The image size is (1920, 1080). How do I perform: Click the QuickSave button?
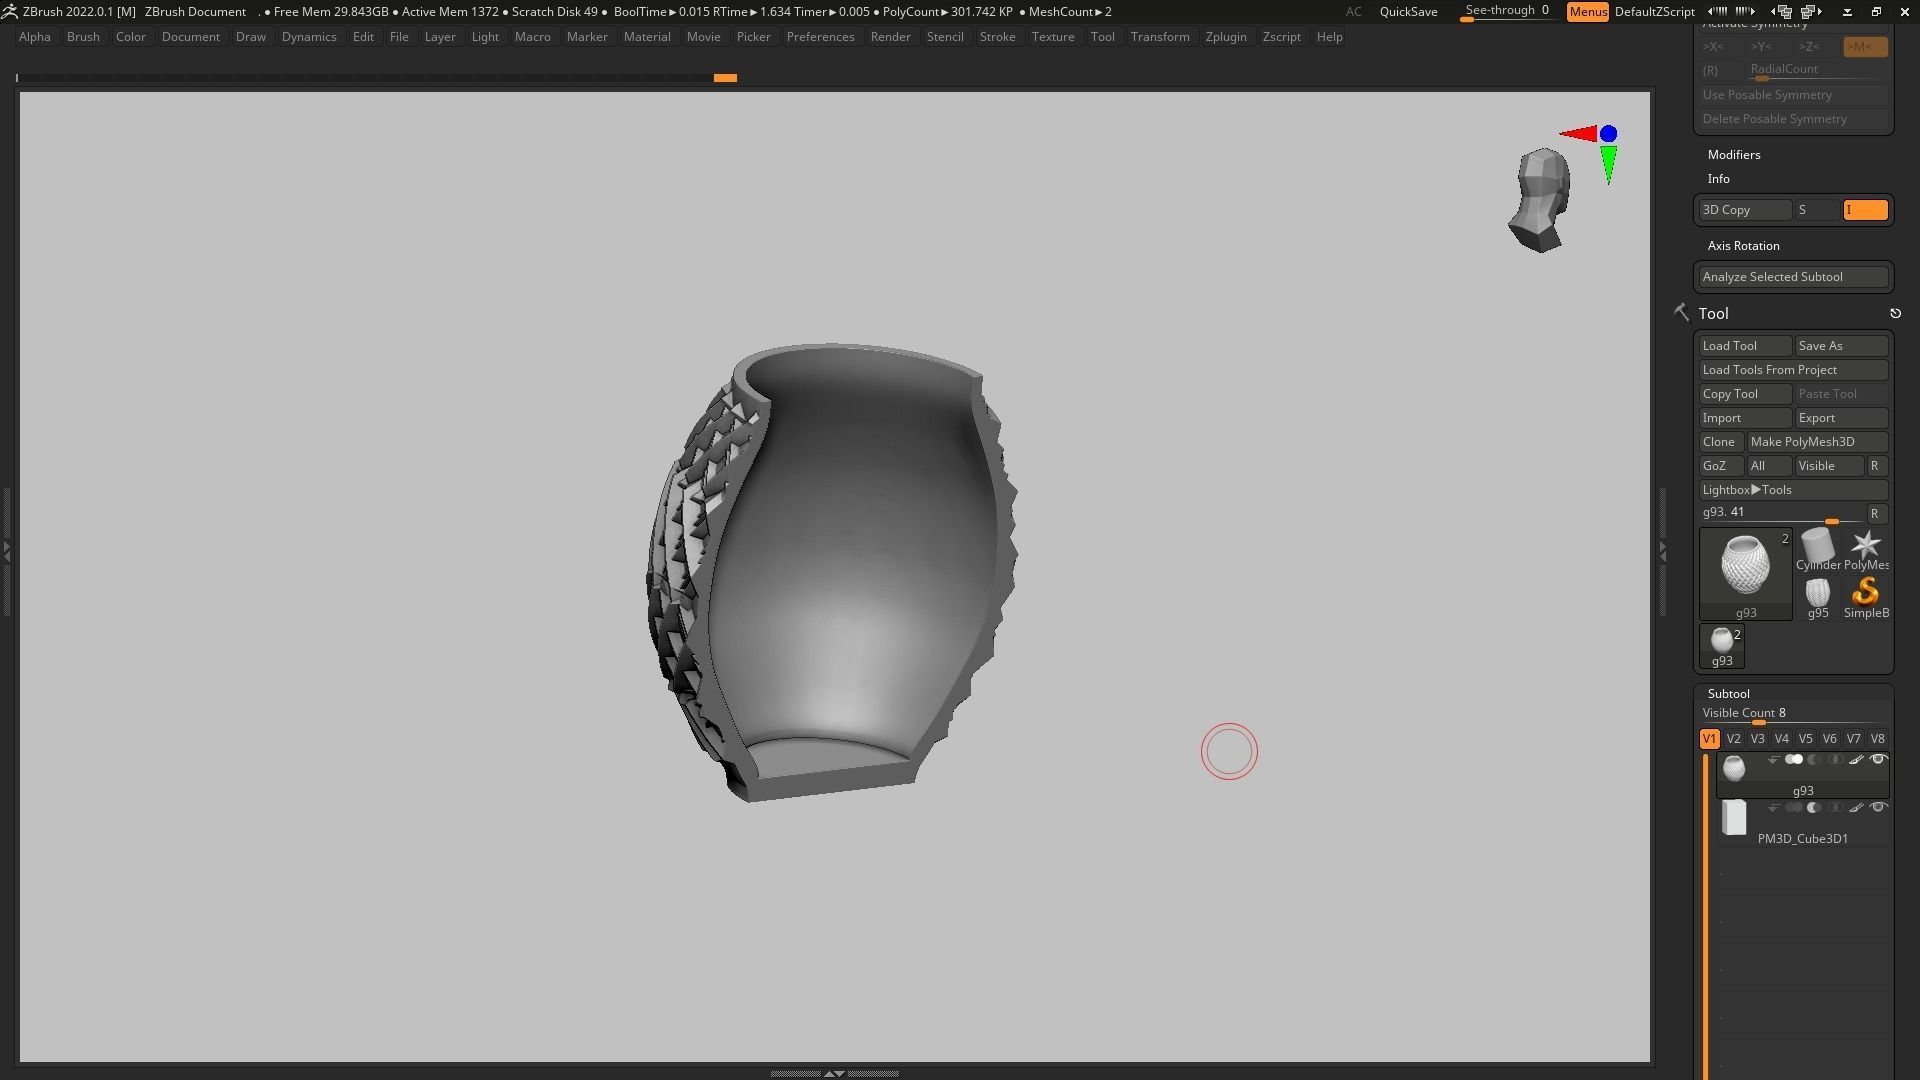pos(1408,11)
